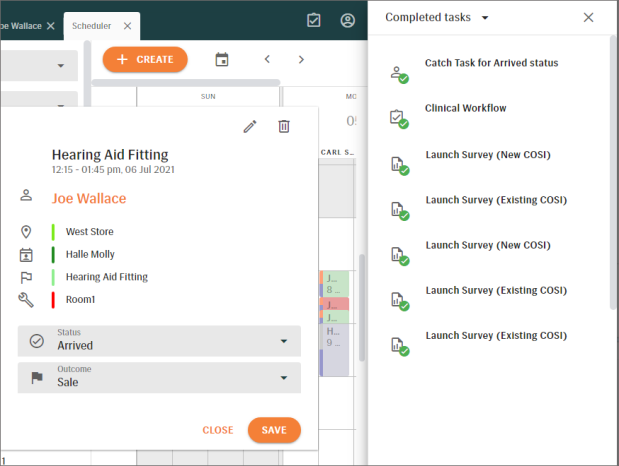
Task: Click the filled flag icon in Outcome field
Action: coord(37,378)
